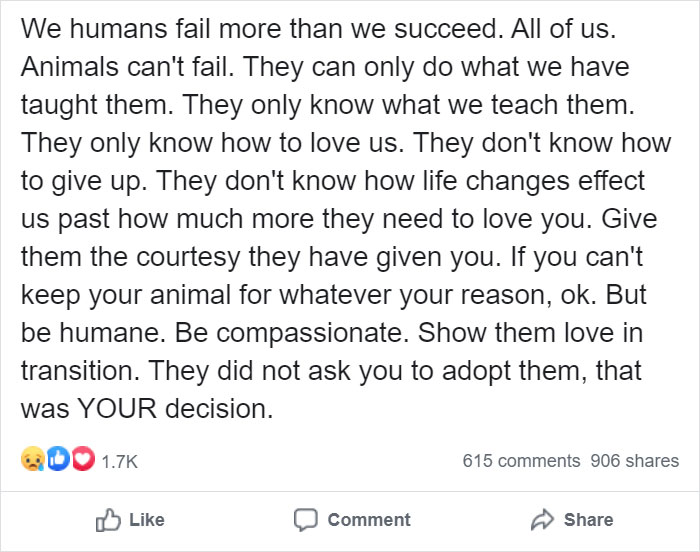Click the red heart reaction icon
700x552 pixels.
pyautogui.click(x=83, y=459)
